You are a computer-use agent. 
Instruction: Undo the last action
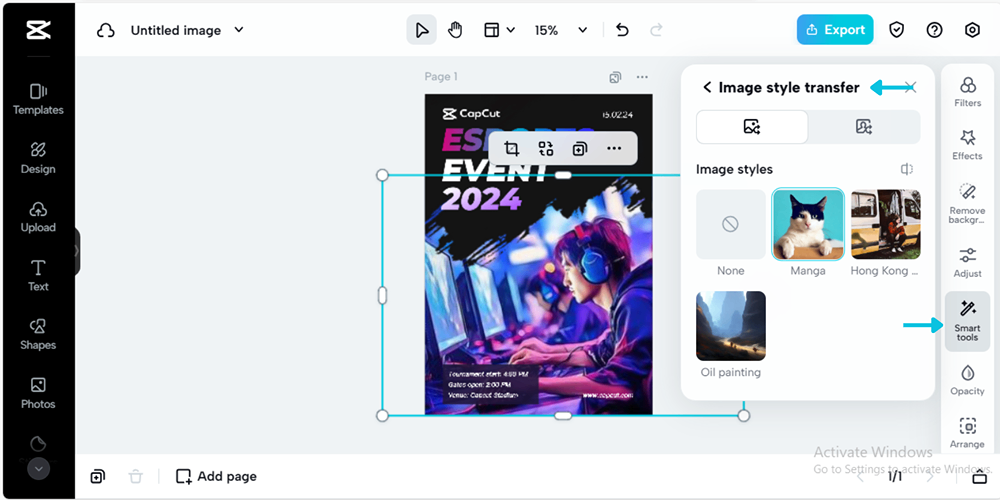[x=622, y=30]
